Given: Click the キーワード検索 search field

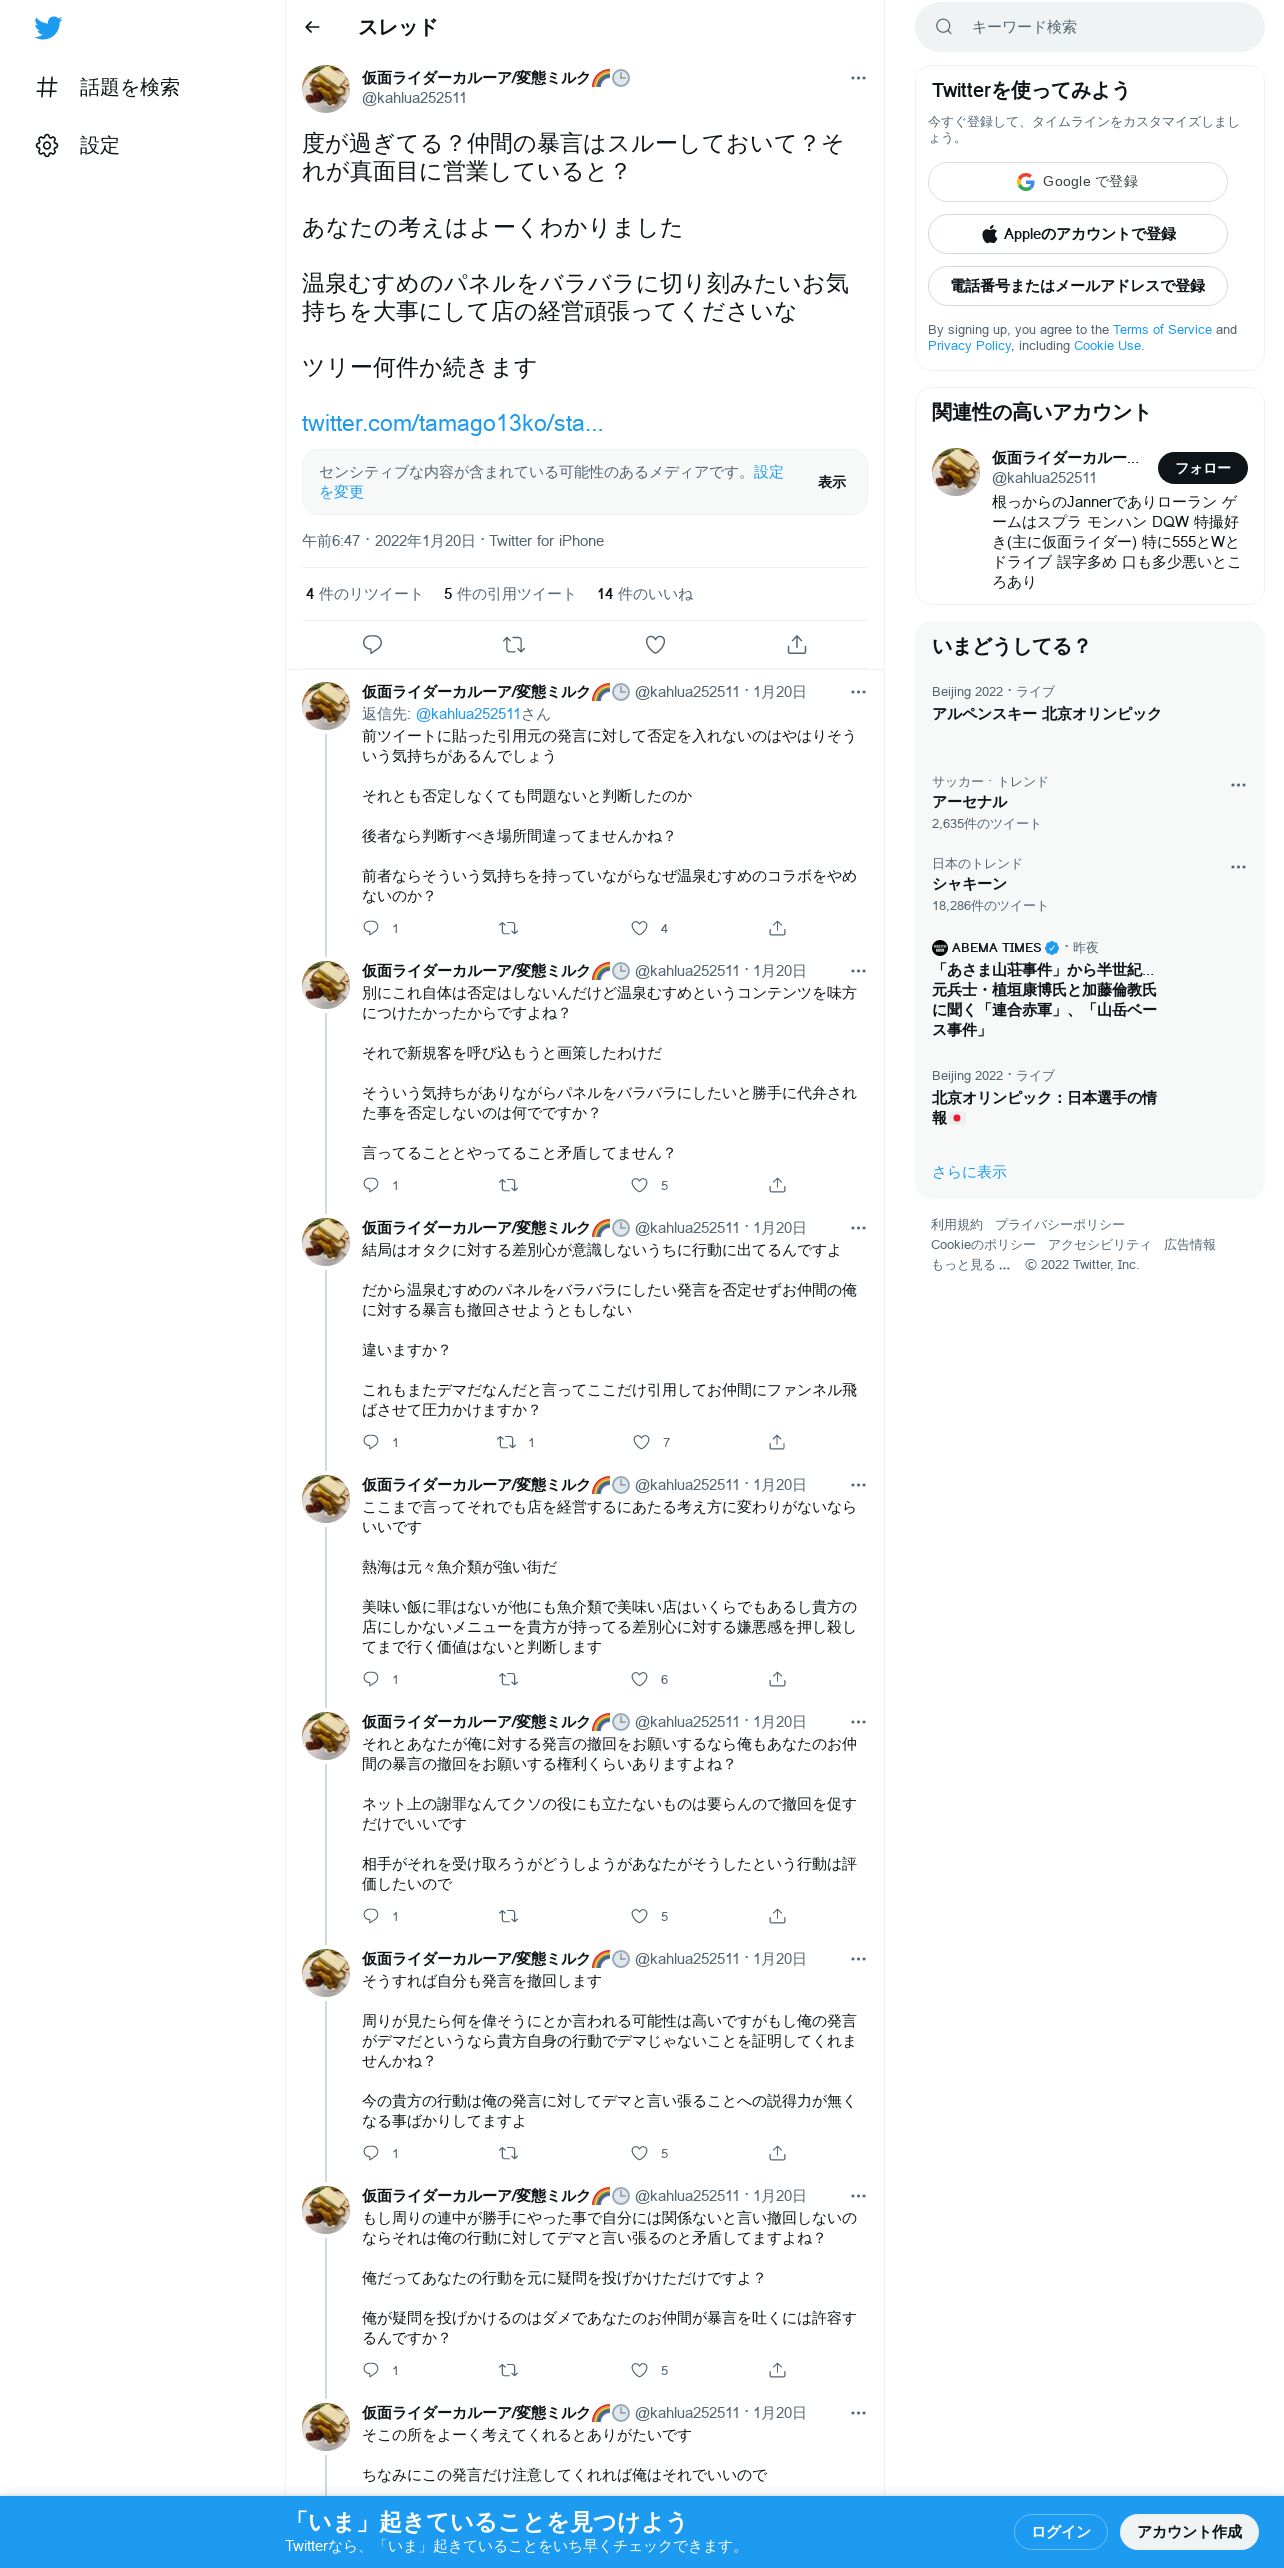Looking at the screenshot, I should pos(1090,27).
